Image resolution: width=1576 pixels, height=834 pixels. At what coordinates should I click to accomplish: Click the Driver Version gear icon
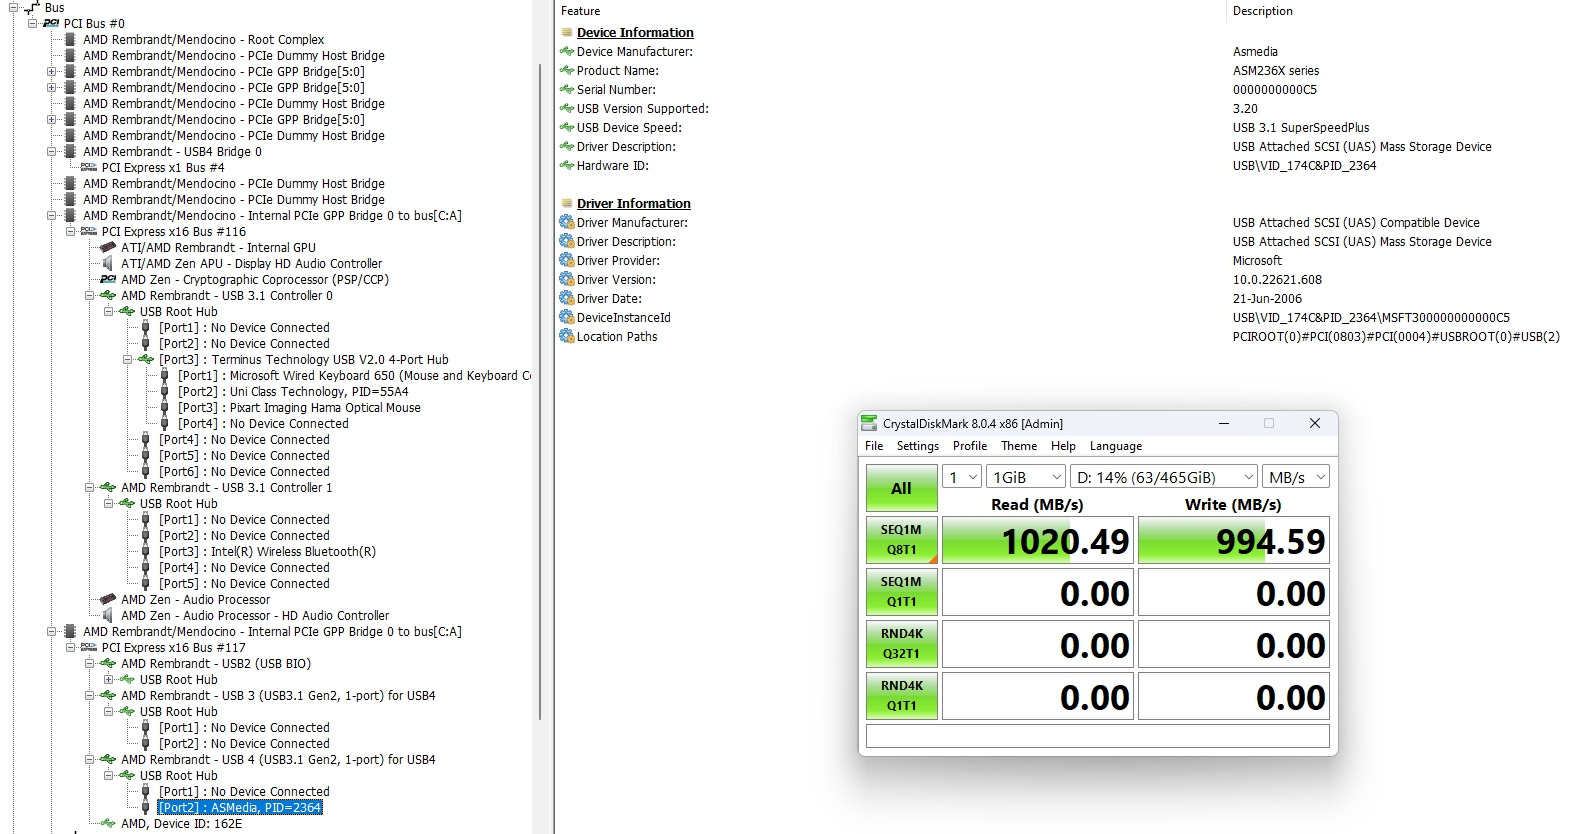[567, 280]
